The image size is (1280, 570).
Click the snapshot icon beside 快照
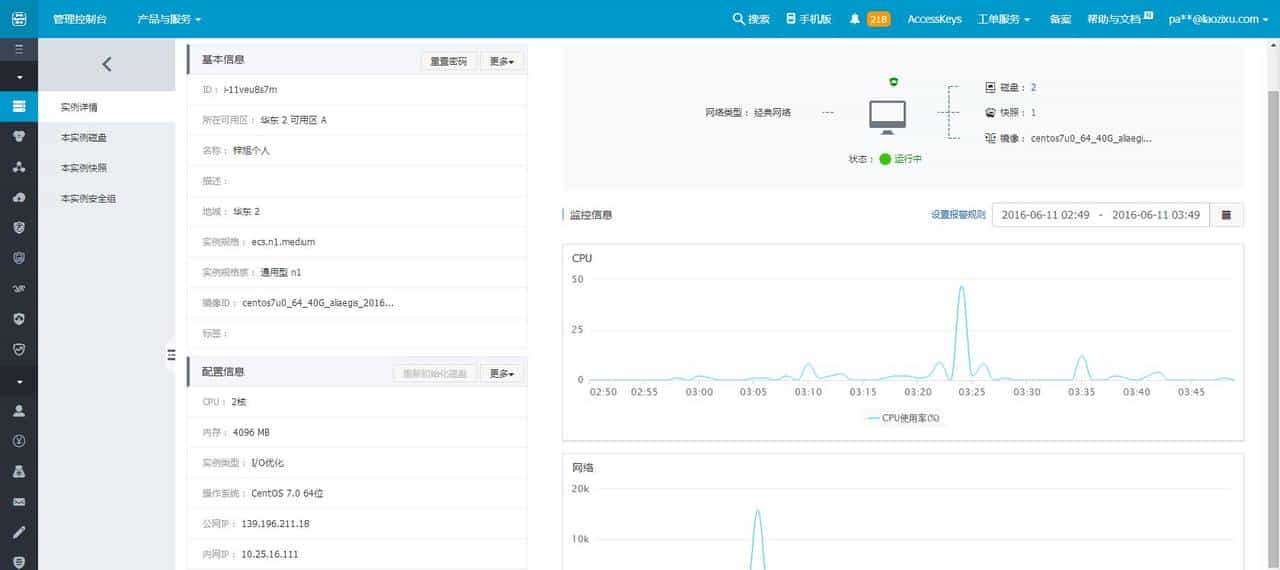coord(990,113)
